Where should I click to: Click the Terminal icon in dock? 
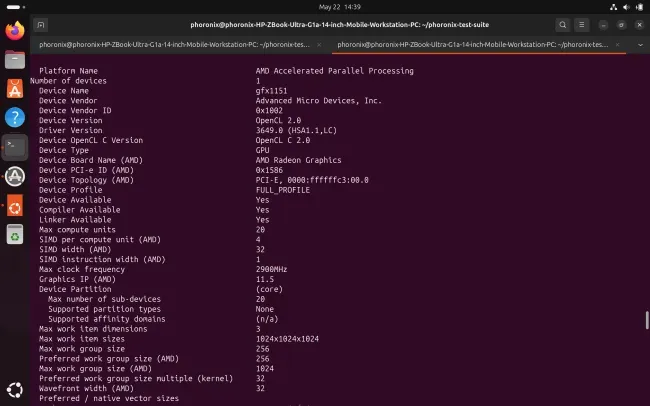[x=15, y=147]
